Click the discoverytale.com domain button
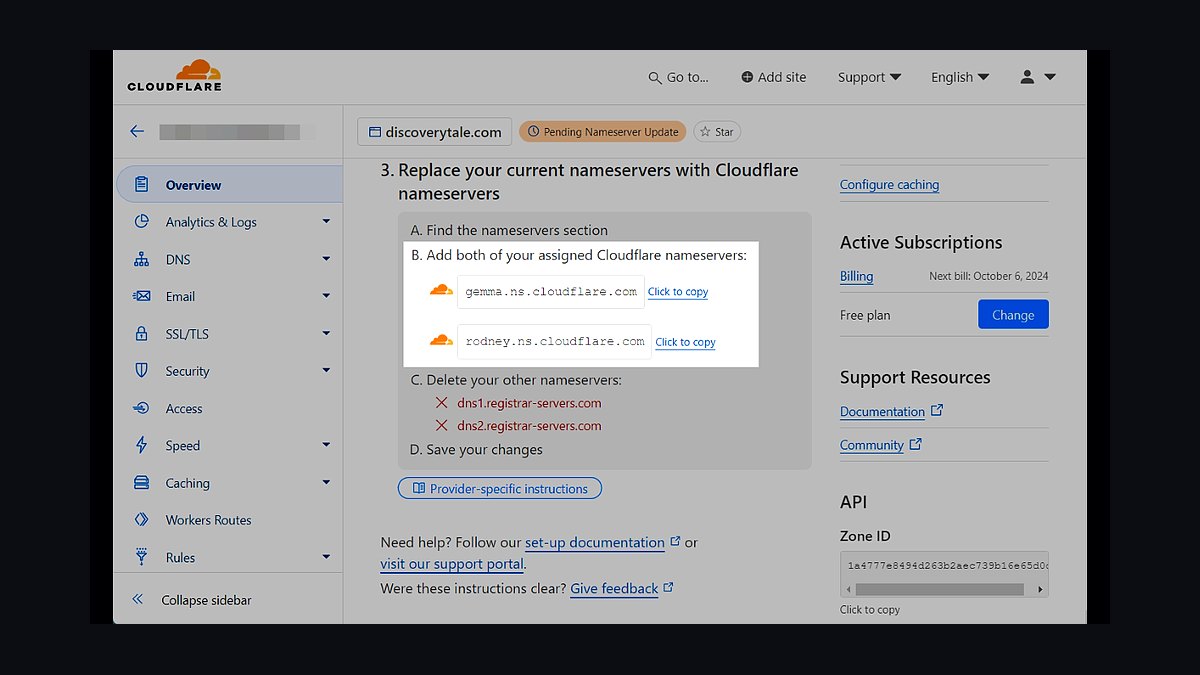This screenshot has width=1200, height=675. (434, 132)
